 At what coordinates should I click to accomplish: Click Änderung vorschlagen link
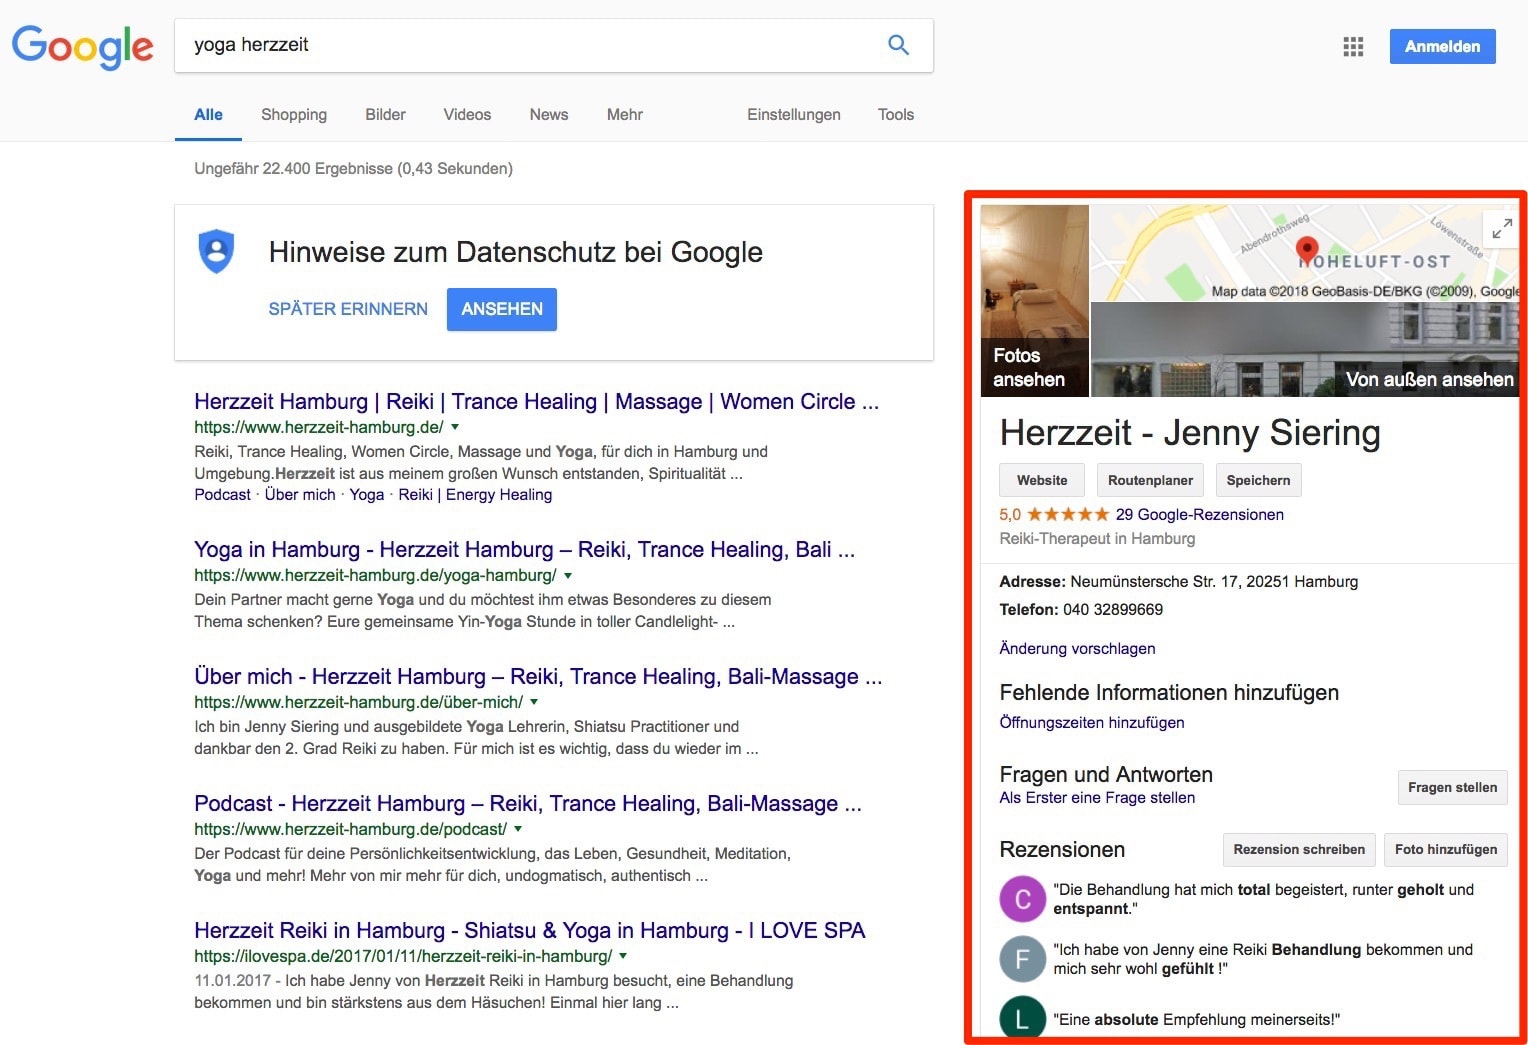tap(1077, 648)
